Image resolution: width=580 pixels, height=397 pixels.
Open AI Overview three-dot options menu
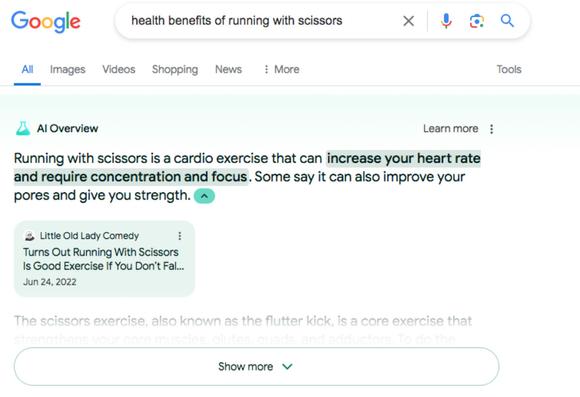click(491, 129)
